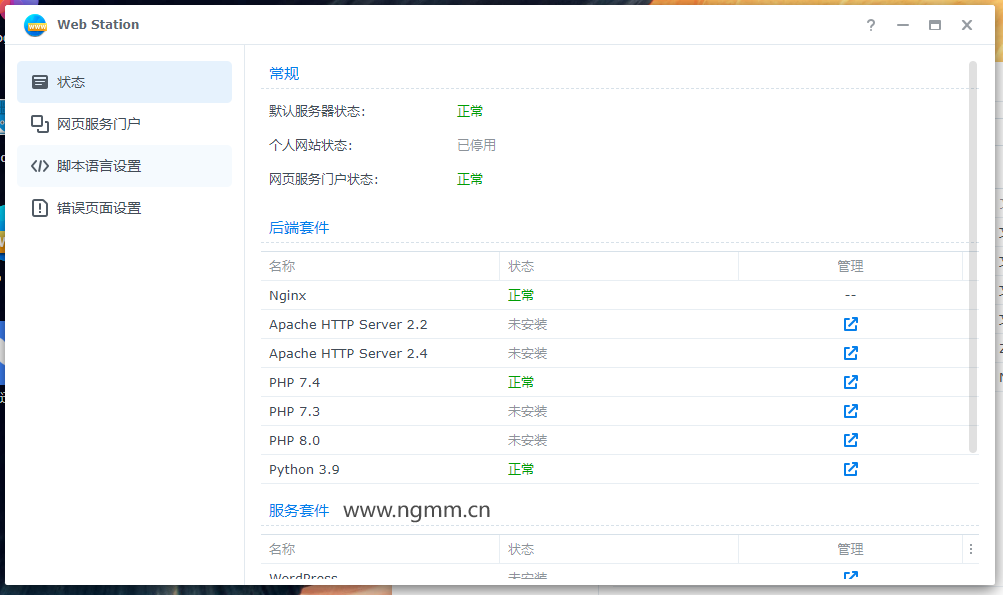Viewport: 1003px width, 595px height.
Task: Click the PHP 7.4 manage button
Action: tap(849, 382)
